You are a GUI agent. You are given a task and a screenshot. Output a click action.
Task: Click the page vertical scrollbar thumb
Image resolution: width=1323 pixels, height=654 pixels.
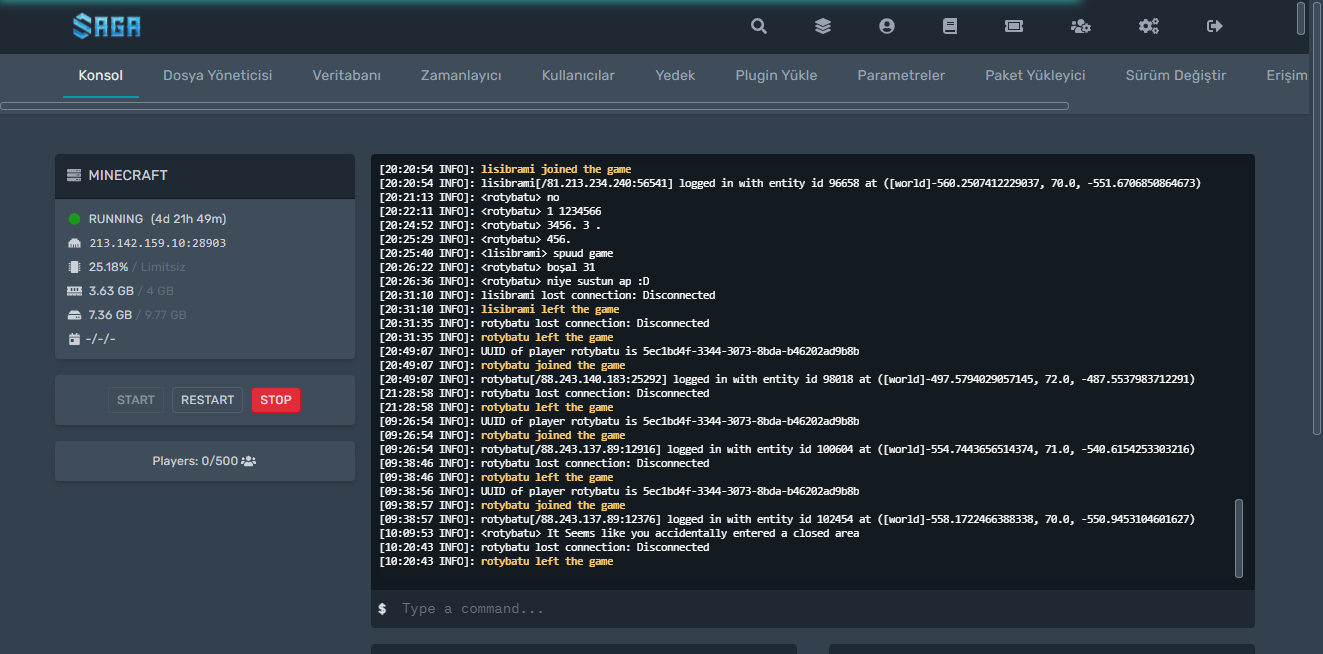1316,218
